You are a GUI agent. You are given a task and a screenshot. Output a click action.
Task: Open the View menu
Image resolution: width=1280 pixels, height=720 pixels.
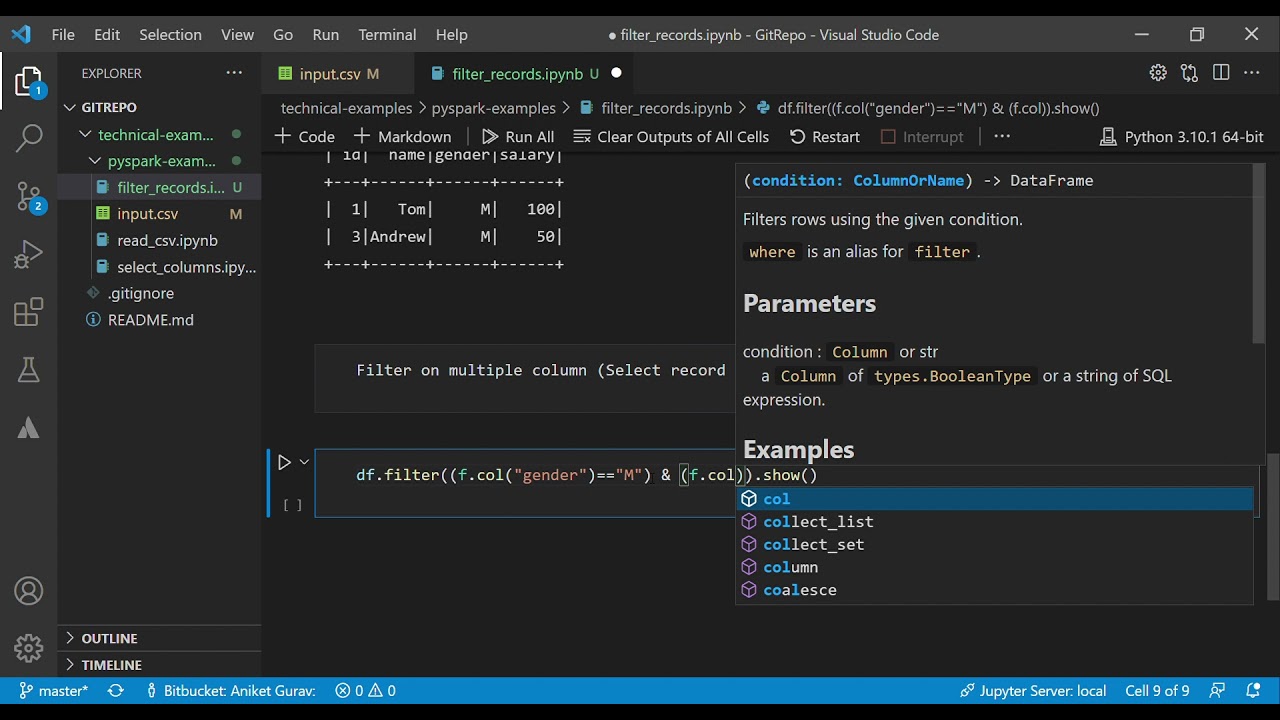(x=237, y=34)
